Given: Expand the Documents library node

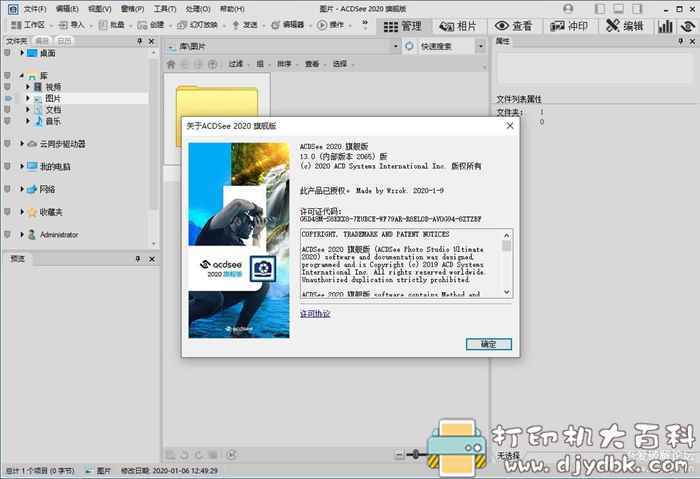Looking at the screenshot, I should coord(28,109).
